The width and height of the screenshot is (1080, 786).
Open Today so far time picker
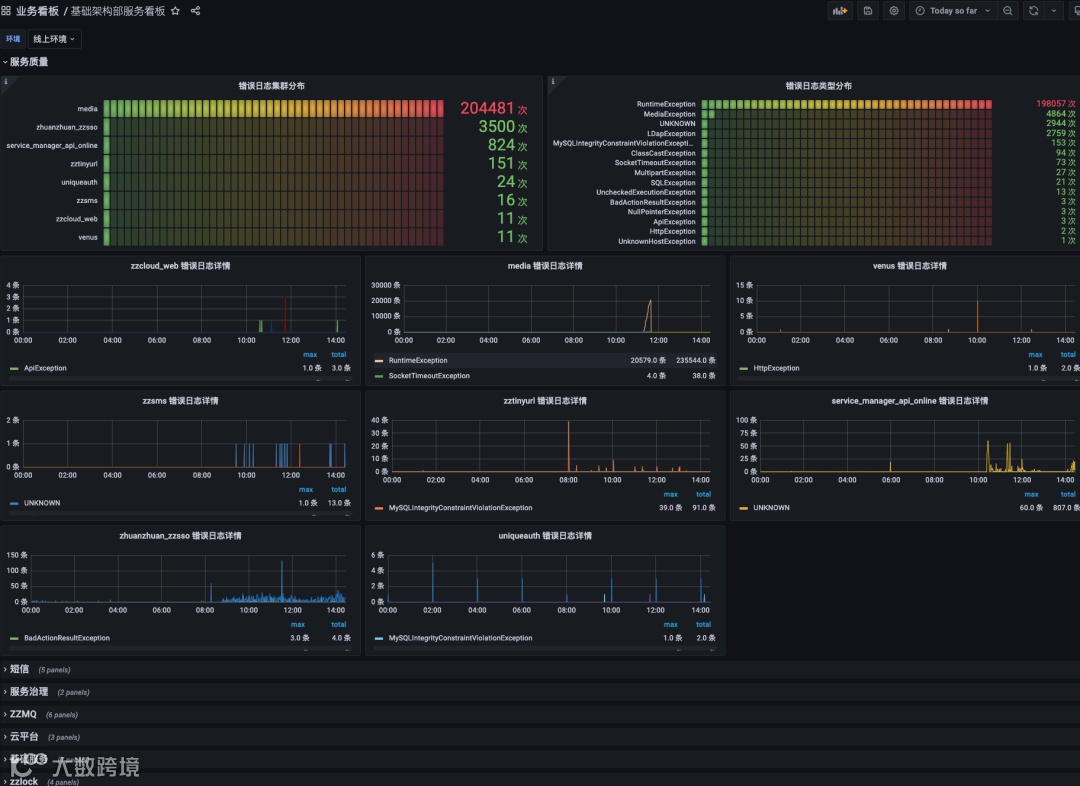point(953,11)
